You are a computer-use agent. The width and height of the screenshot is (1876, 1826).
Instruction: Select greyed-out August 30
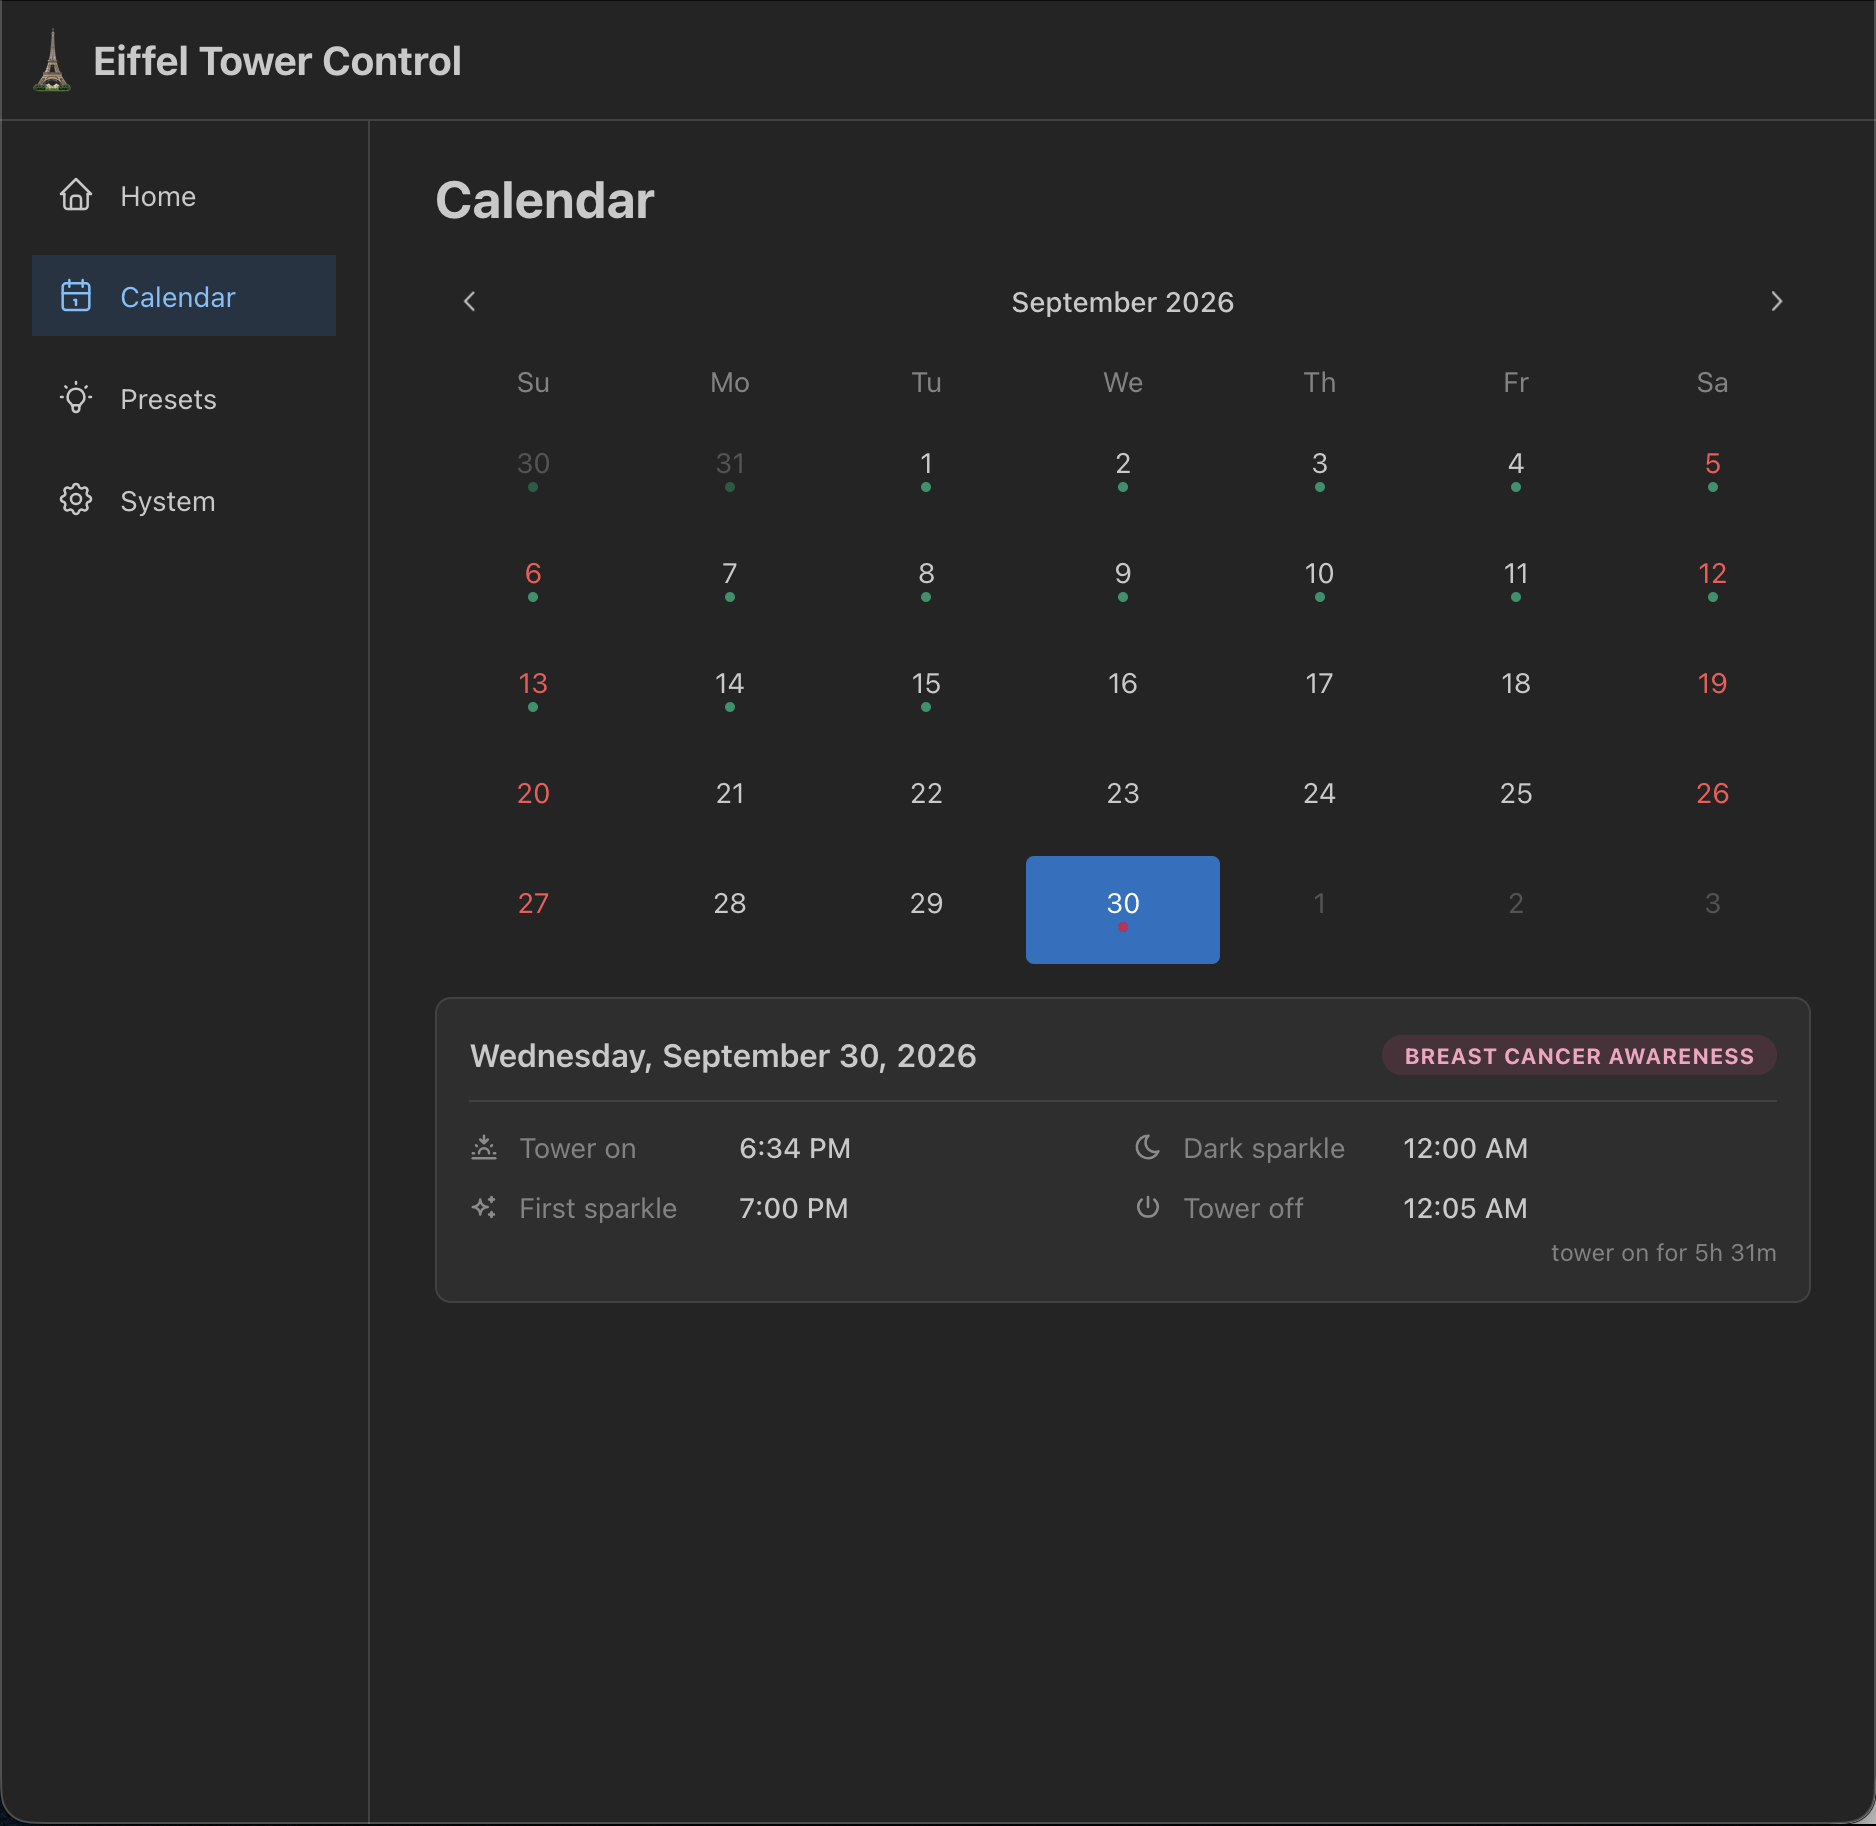coord(533,470)
